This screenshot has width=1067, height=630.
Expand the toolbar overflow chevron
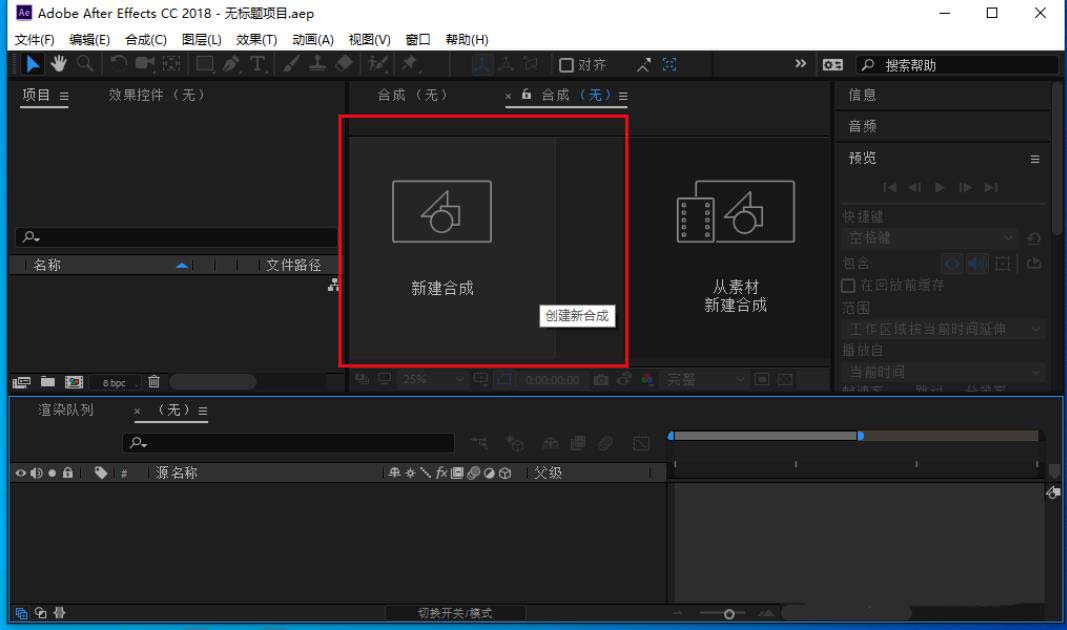click(800, 64)
